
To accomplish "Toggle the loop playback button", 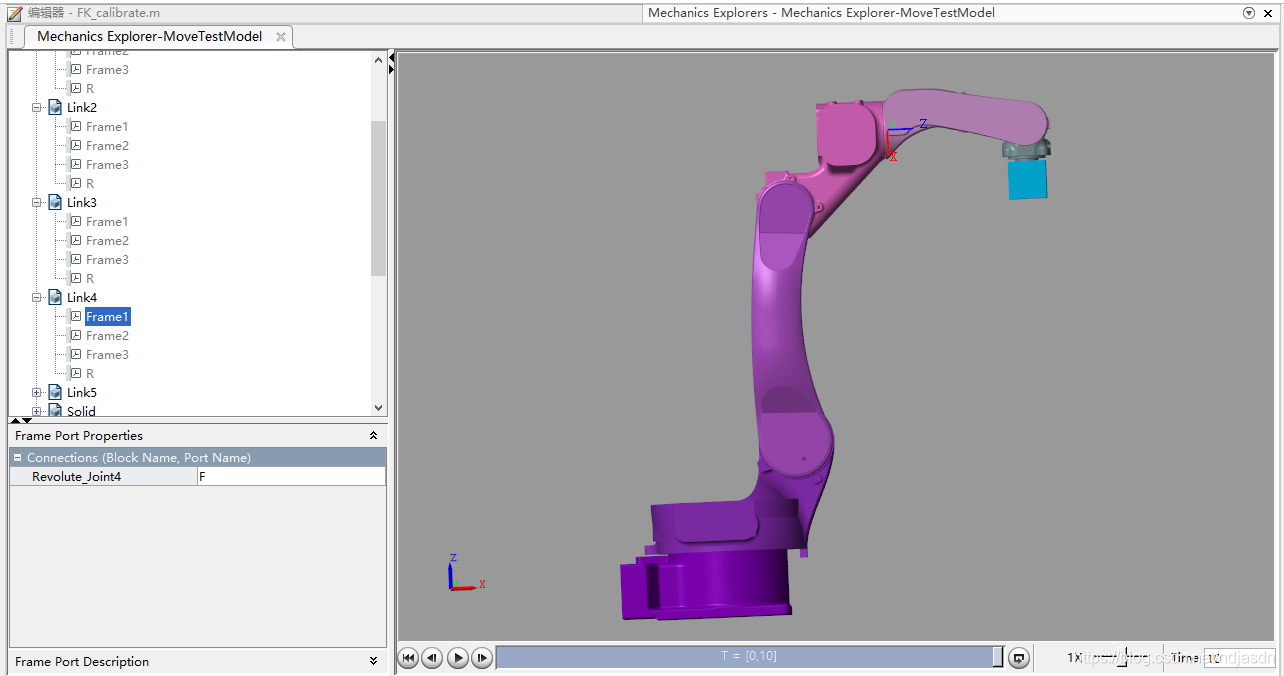I will (1019, 658).
